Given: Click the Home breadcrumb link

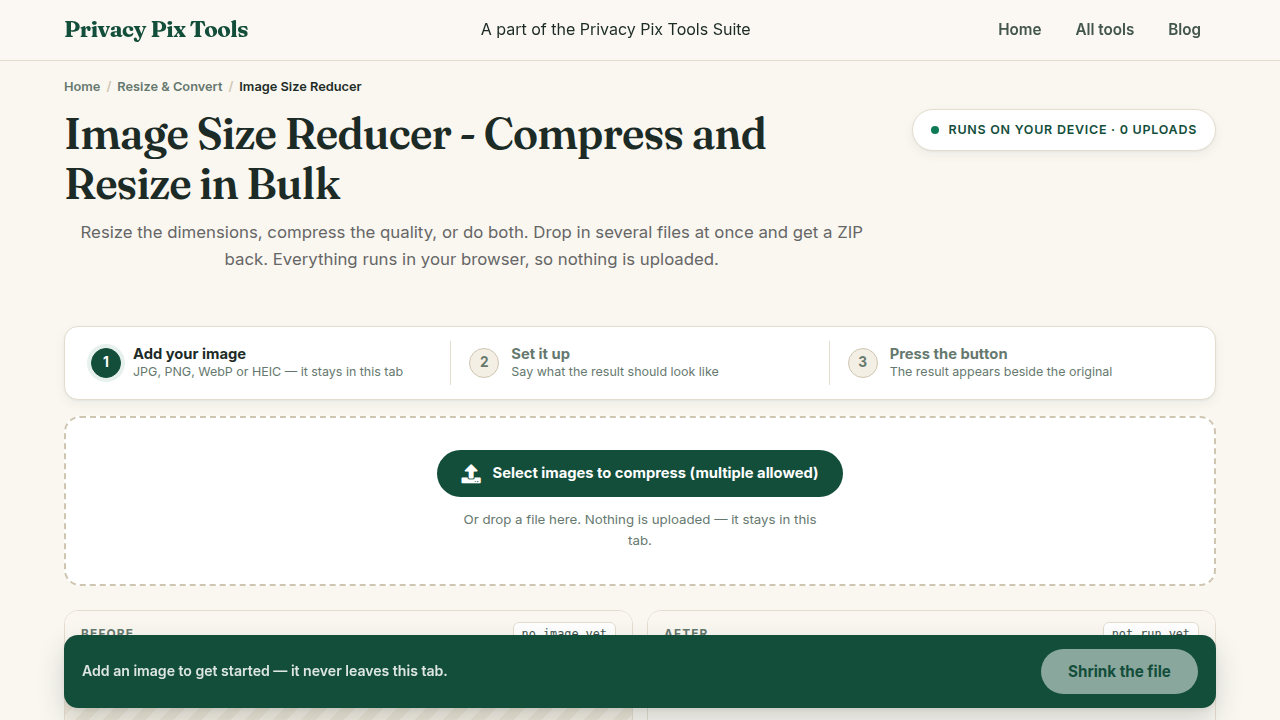Looking at the screenshot, I should click(x=82, y=87).
